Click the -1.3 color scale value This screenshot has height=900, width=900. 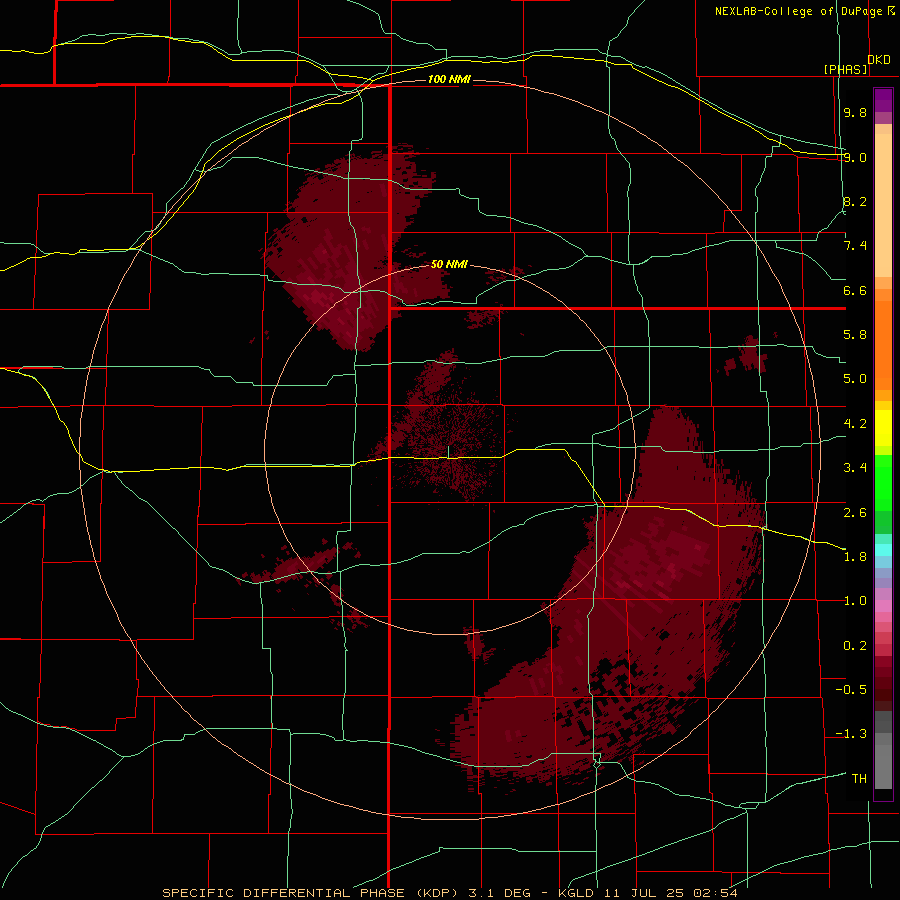pos(851,734)
